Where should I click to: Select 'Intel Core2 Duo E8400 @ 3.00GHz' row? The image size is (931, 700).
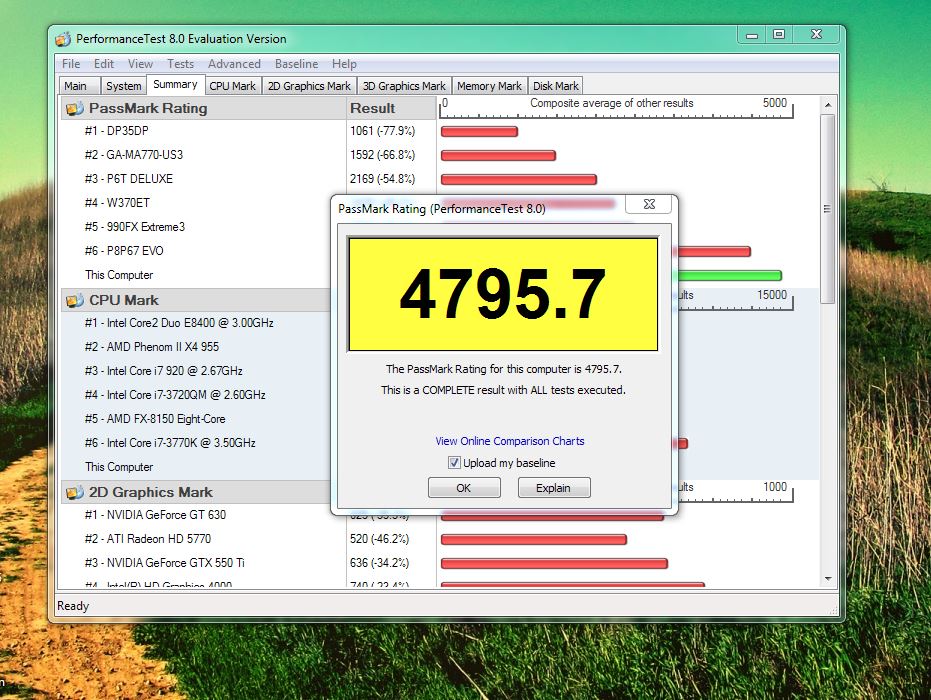[x=179, y=323]
